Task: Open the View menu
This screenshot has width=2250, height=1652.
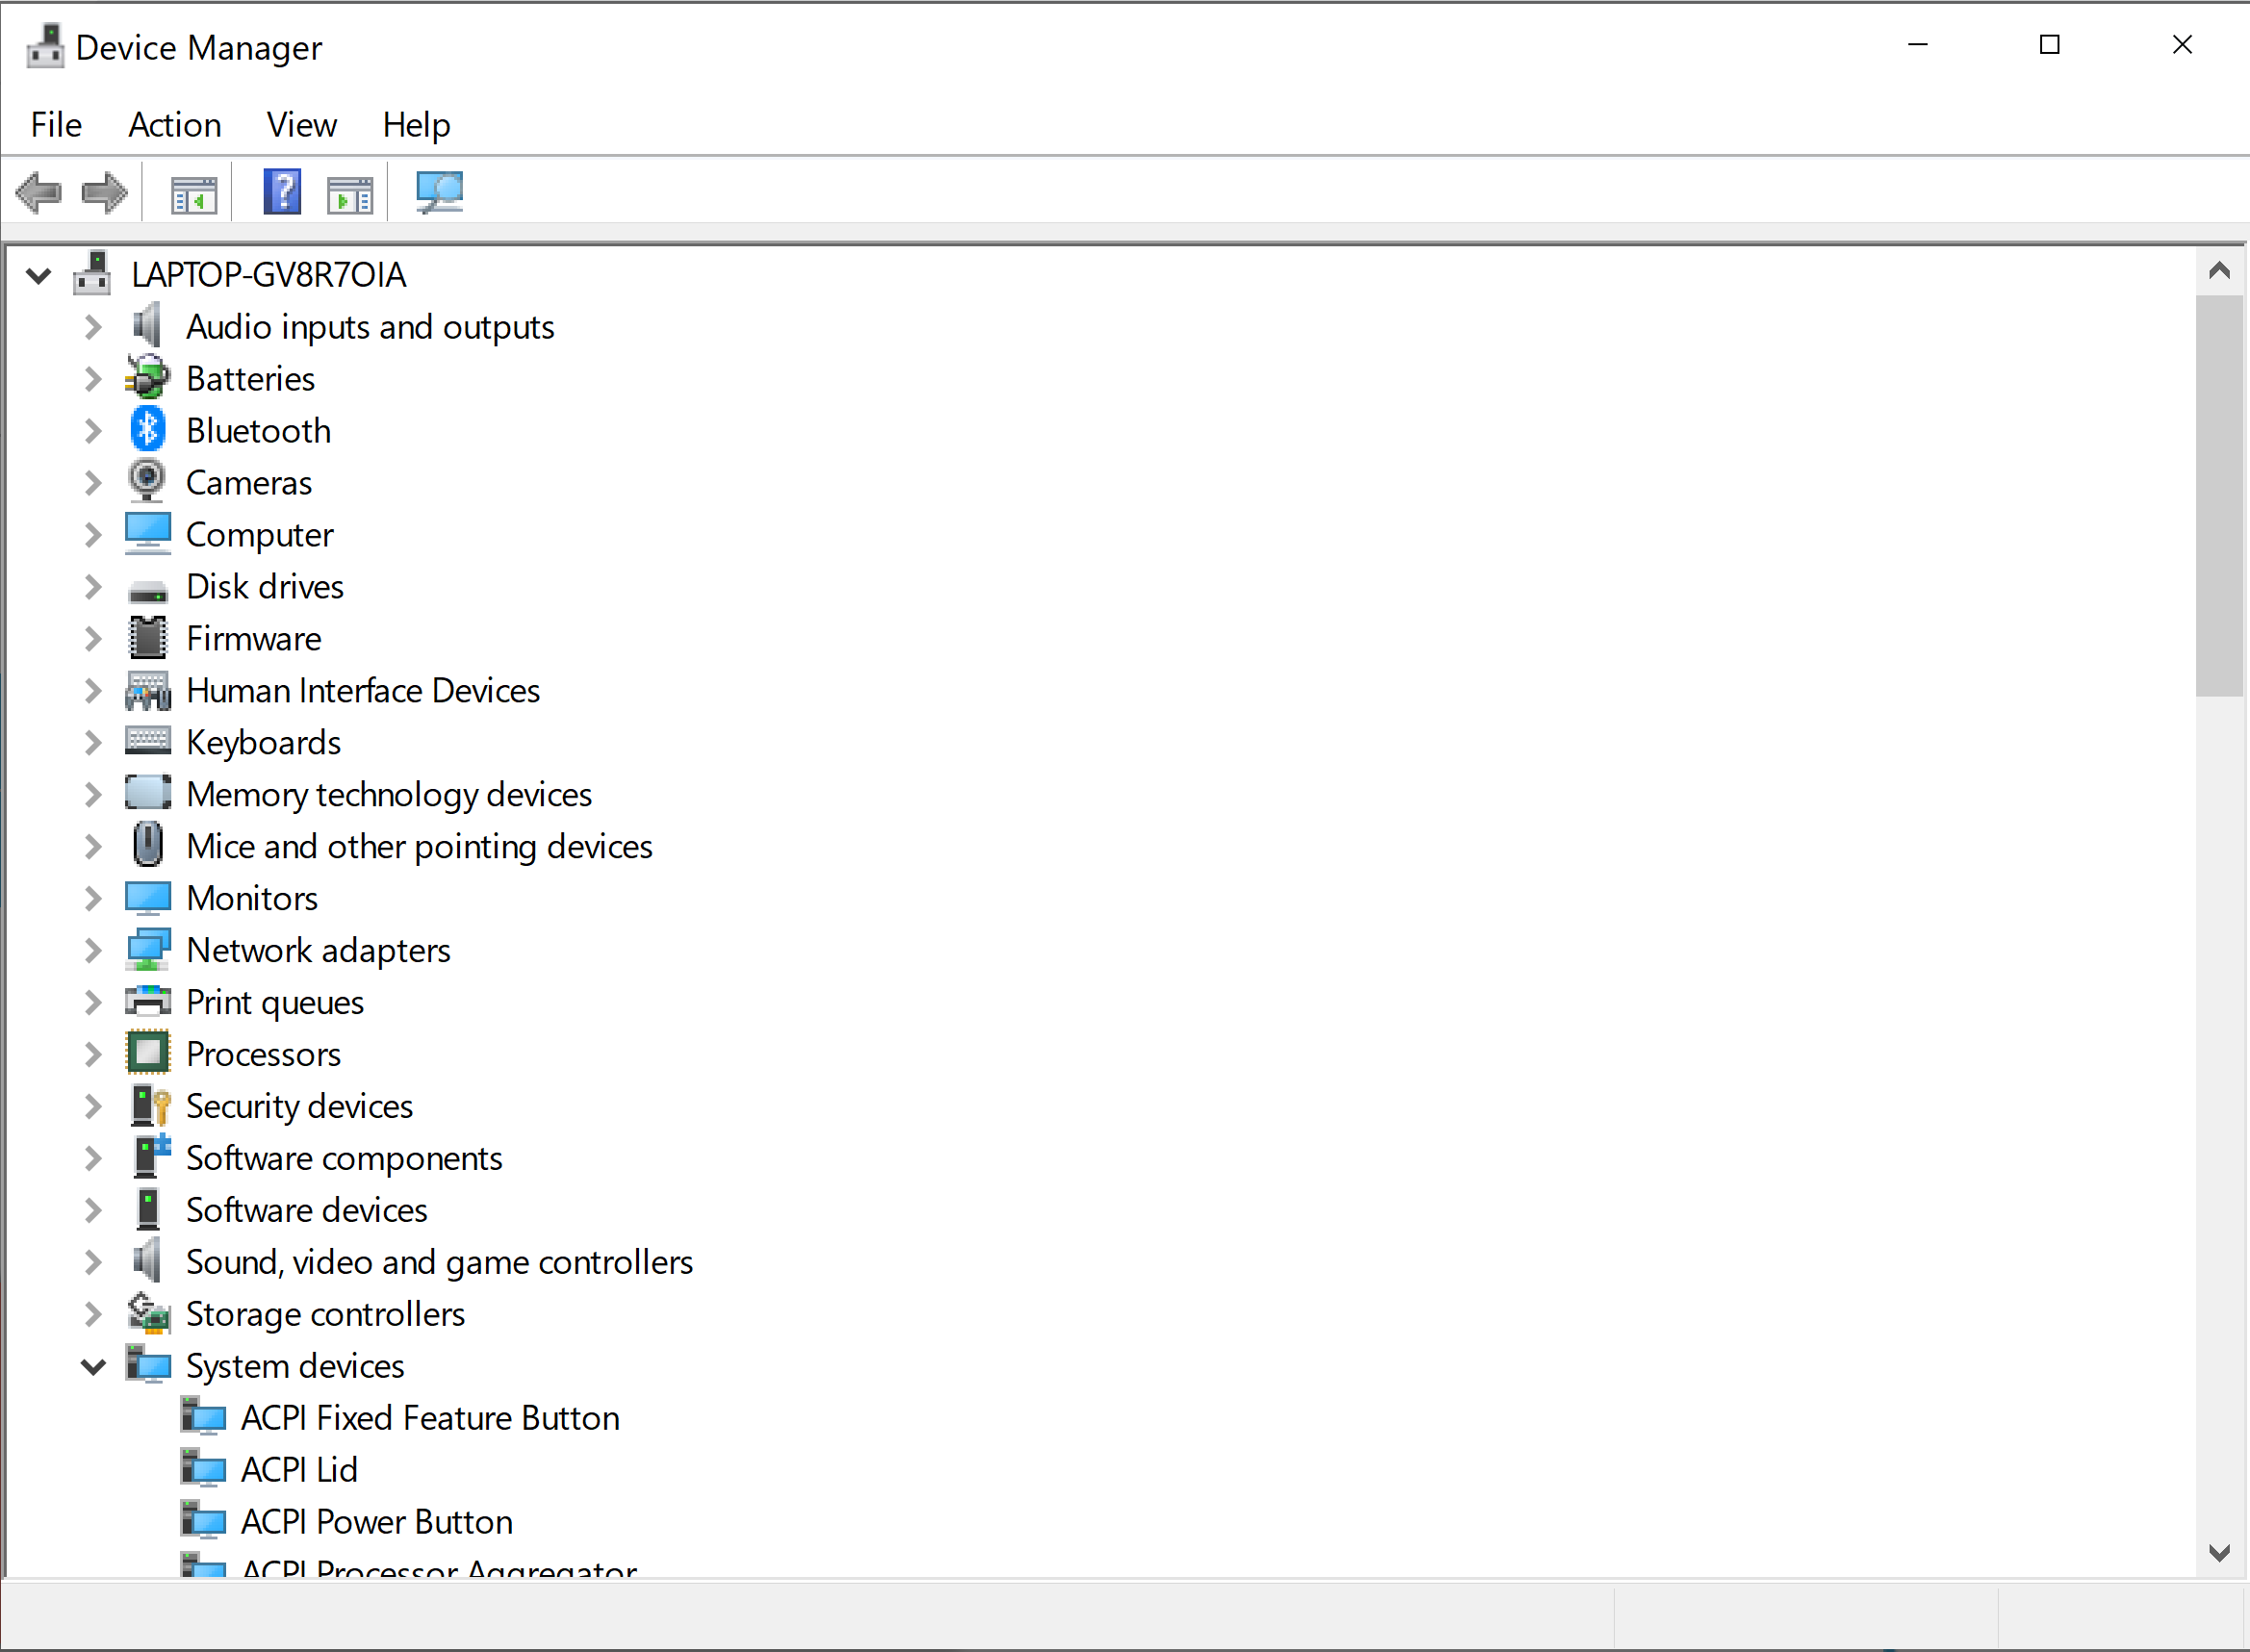Action: (x=301, y=125)
